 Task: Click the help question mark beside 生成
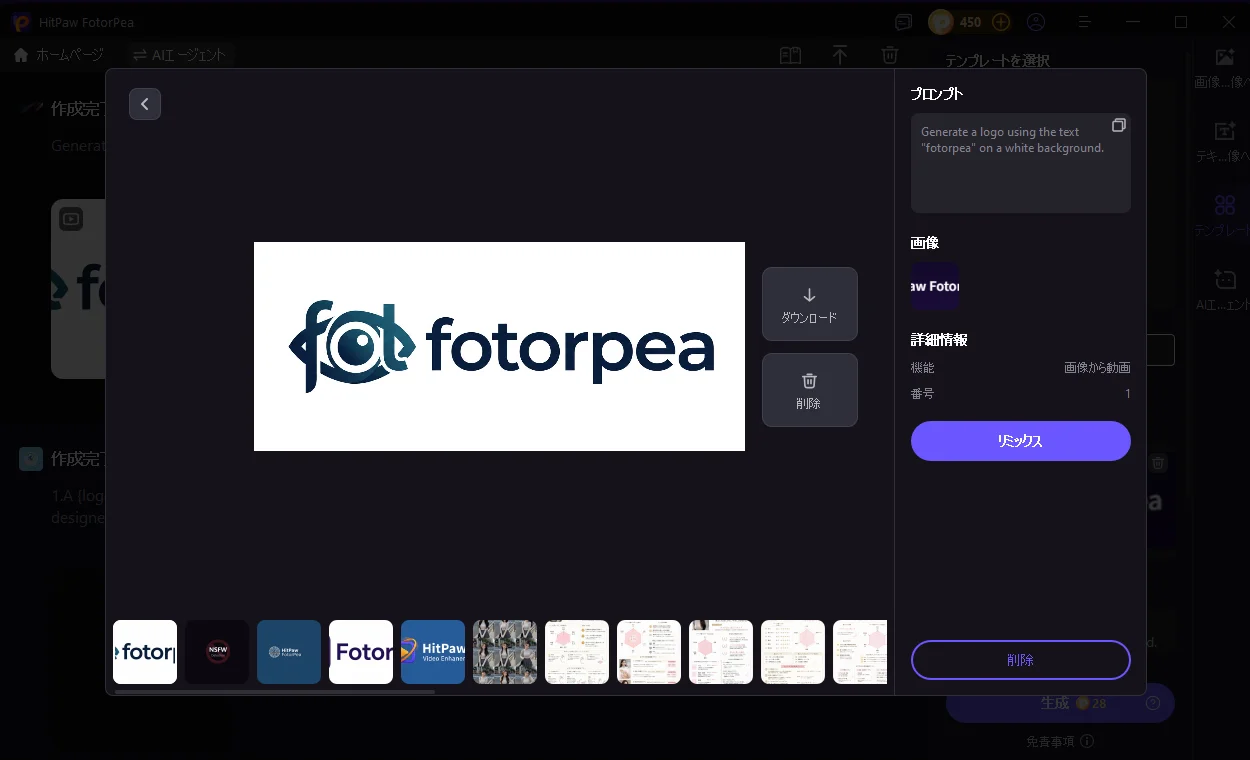pos(1153,703)
